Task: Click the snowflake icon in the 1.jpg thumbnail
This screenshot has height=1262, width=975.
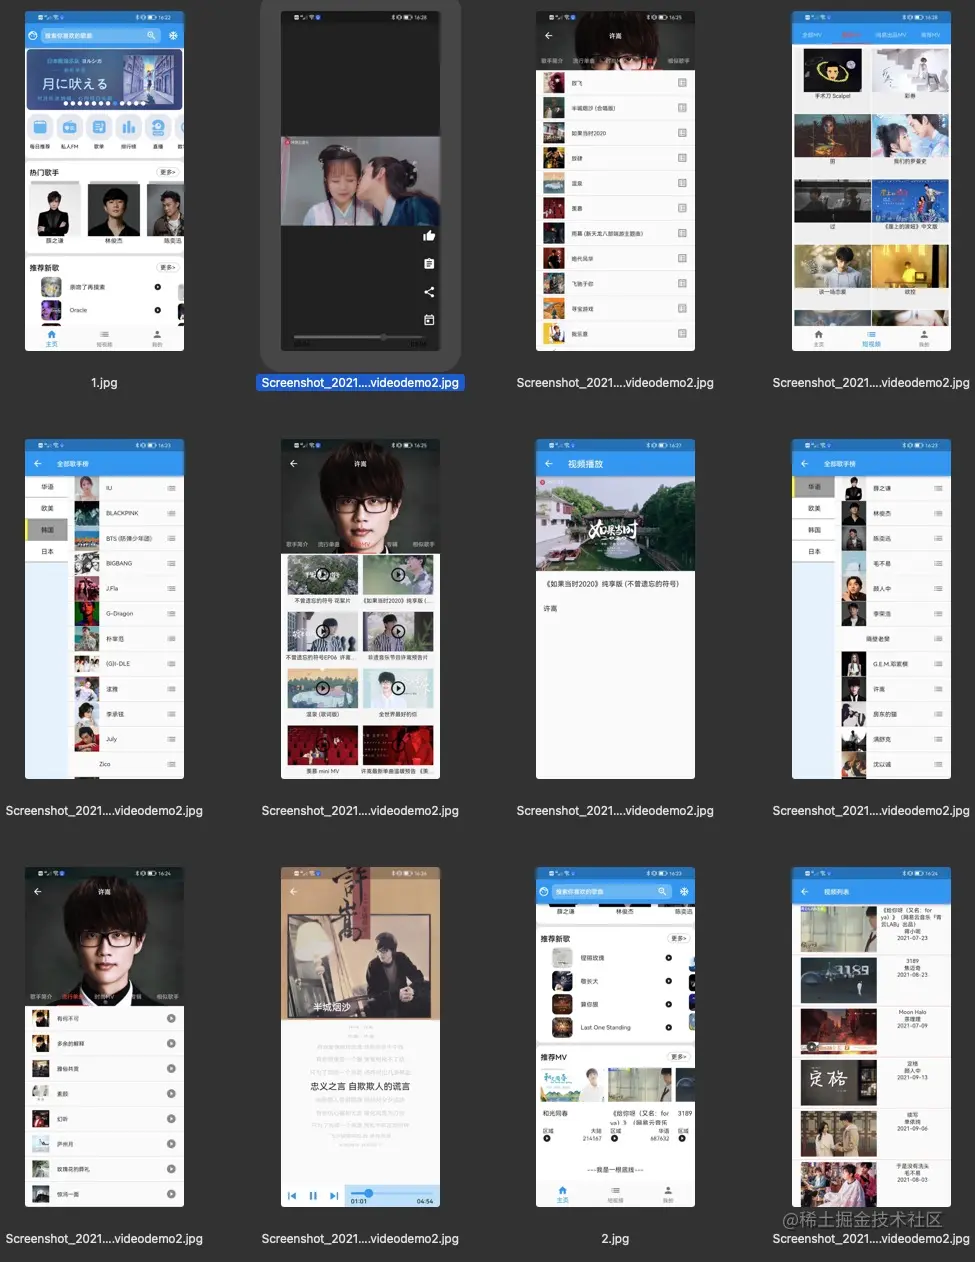Action: click(x=173, y=35)
